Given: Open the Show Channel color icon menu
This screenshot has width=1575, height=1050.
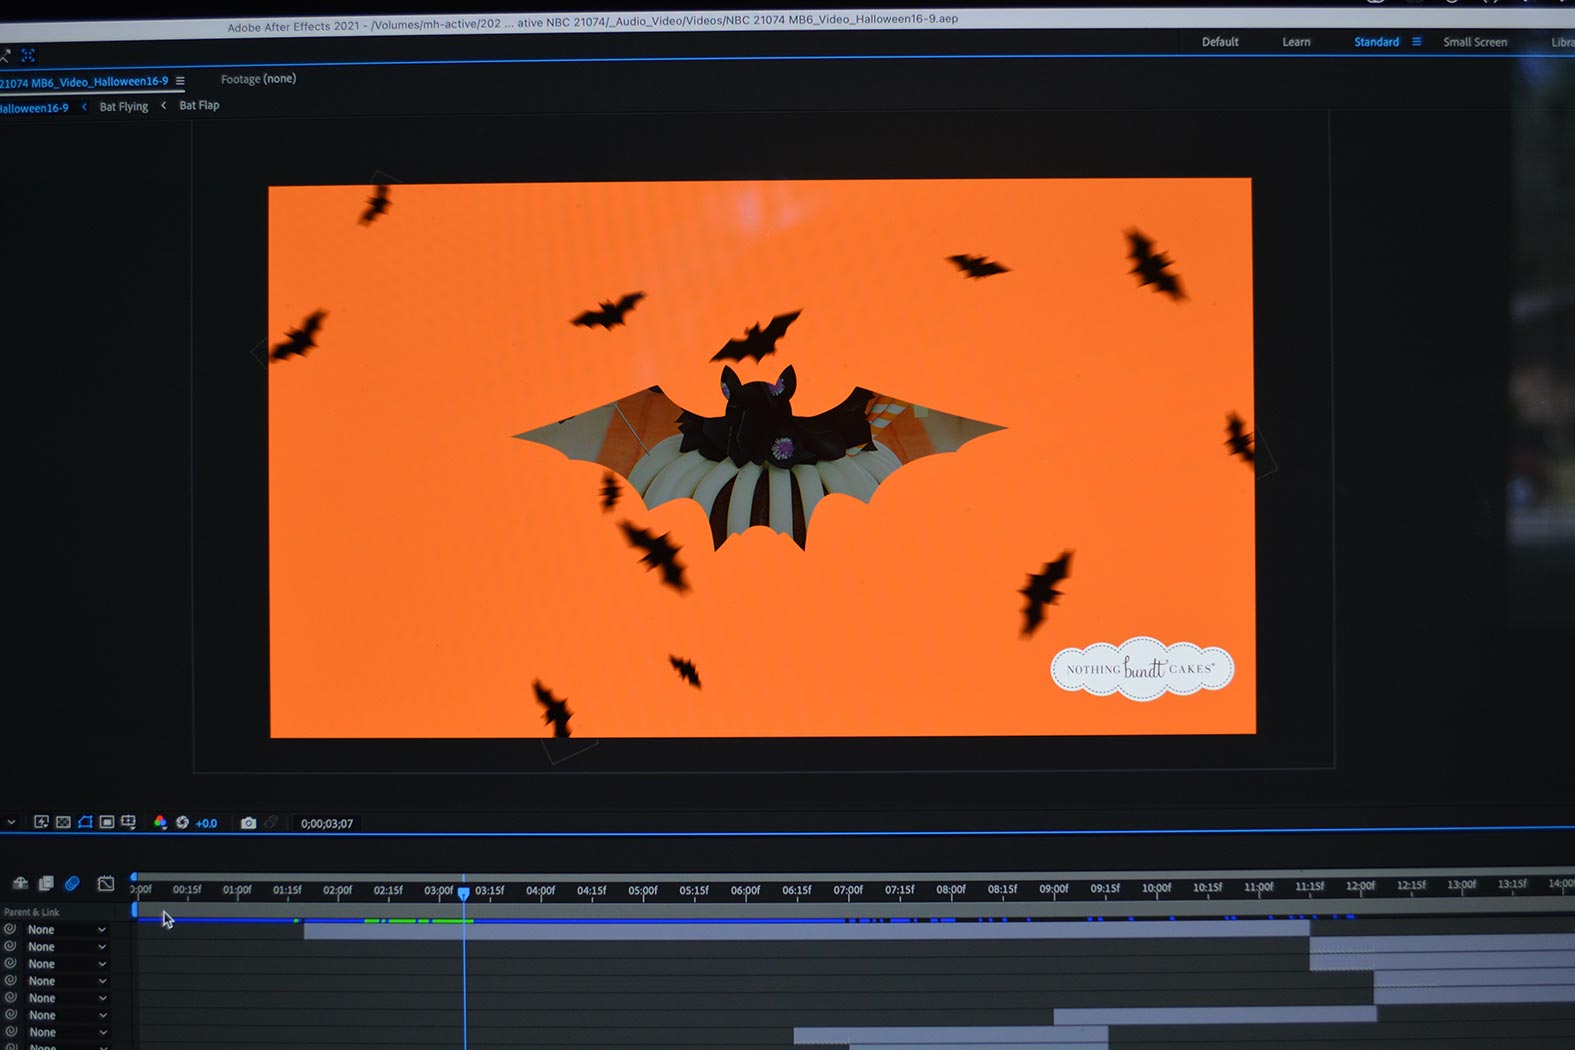Looking at the screenshot, I should 160,822.
